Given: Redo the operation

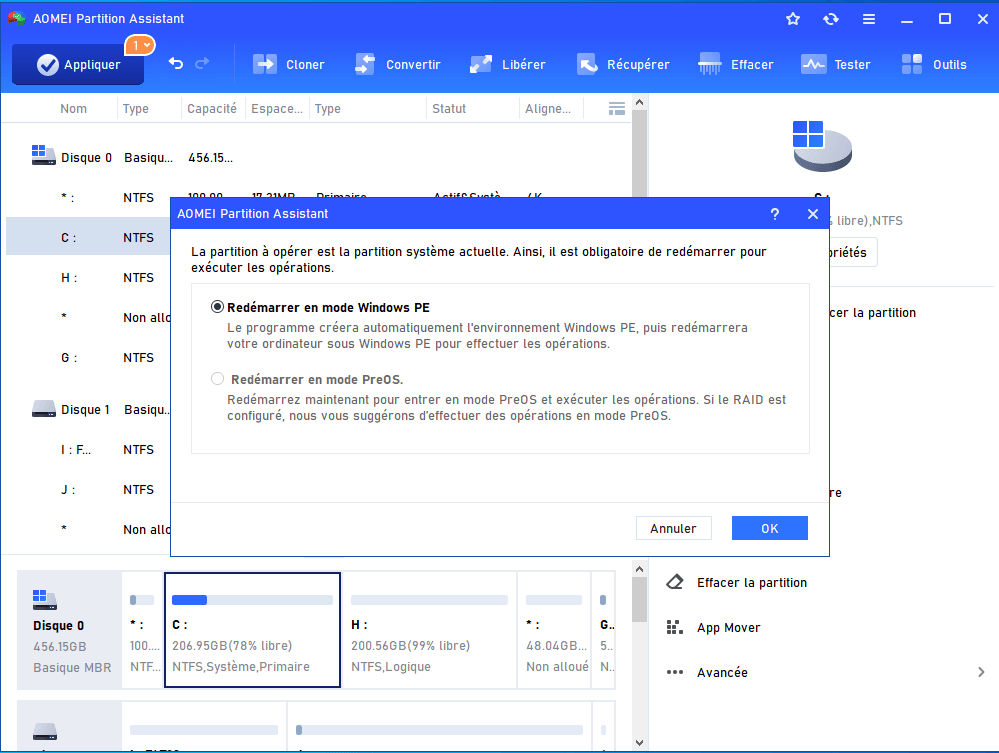Looking at the screenshot, I should click(x=202, y=63).
